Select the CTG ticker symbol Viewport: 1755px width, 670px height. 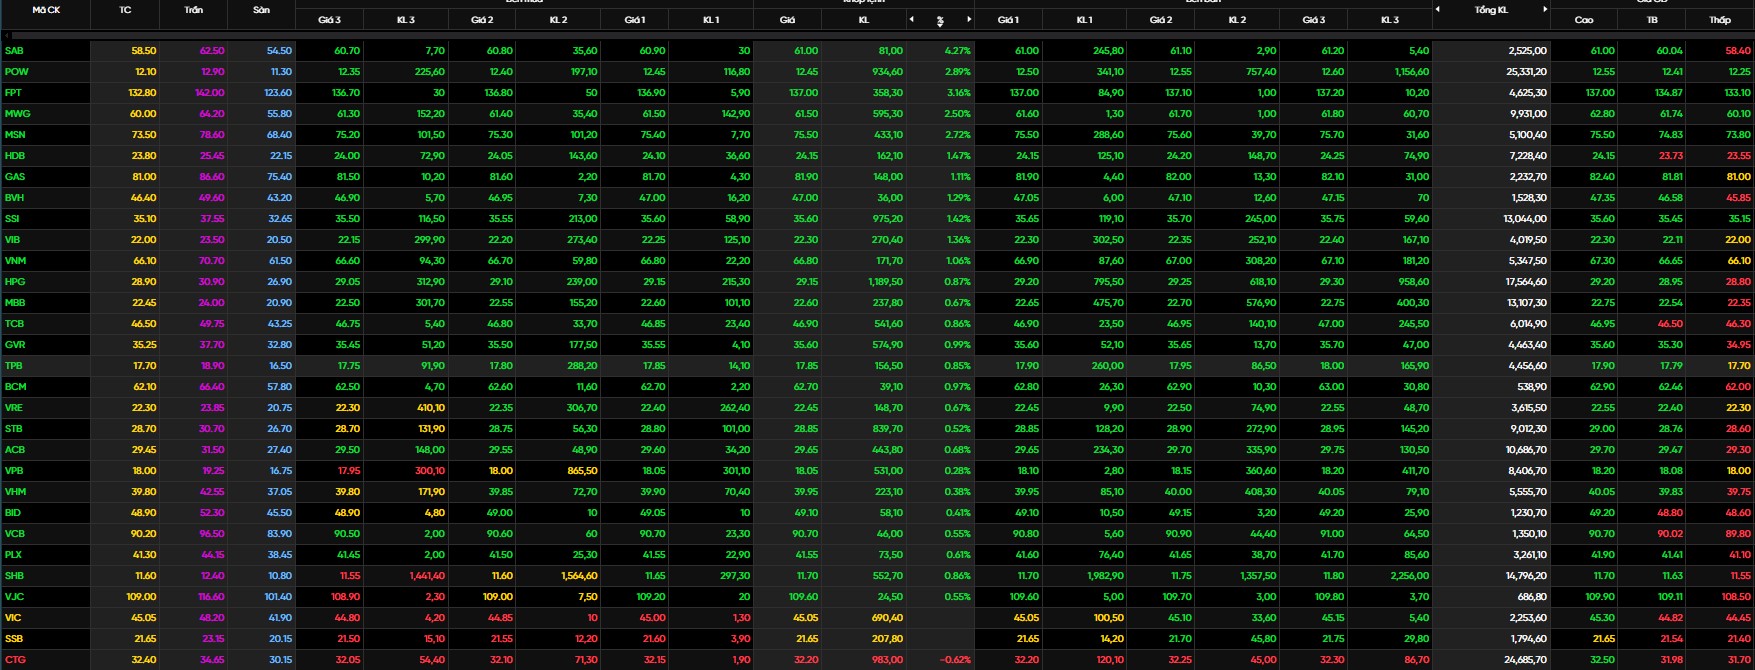tap(14, 659)
